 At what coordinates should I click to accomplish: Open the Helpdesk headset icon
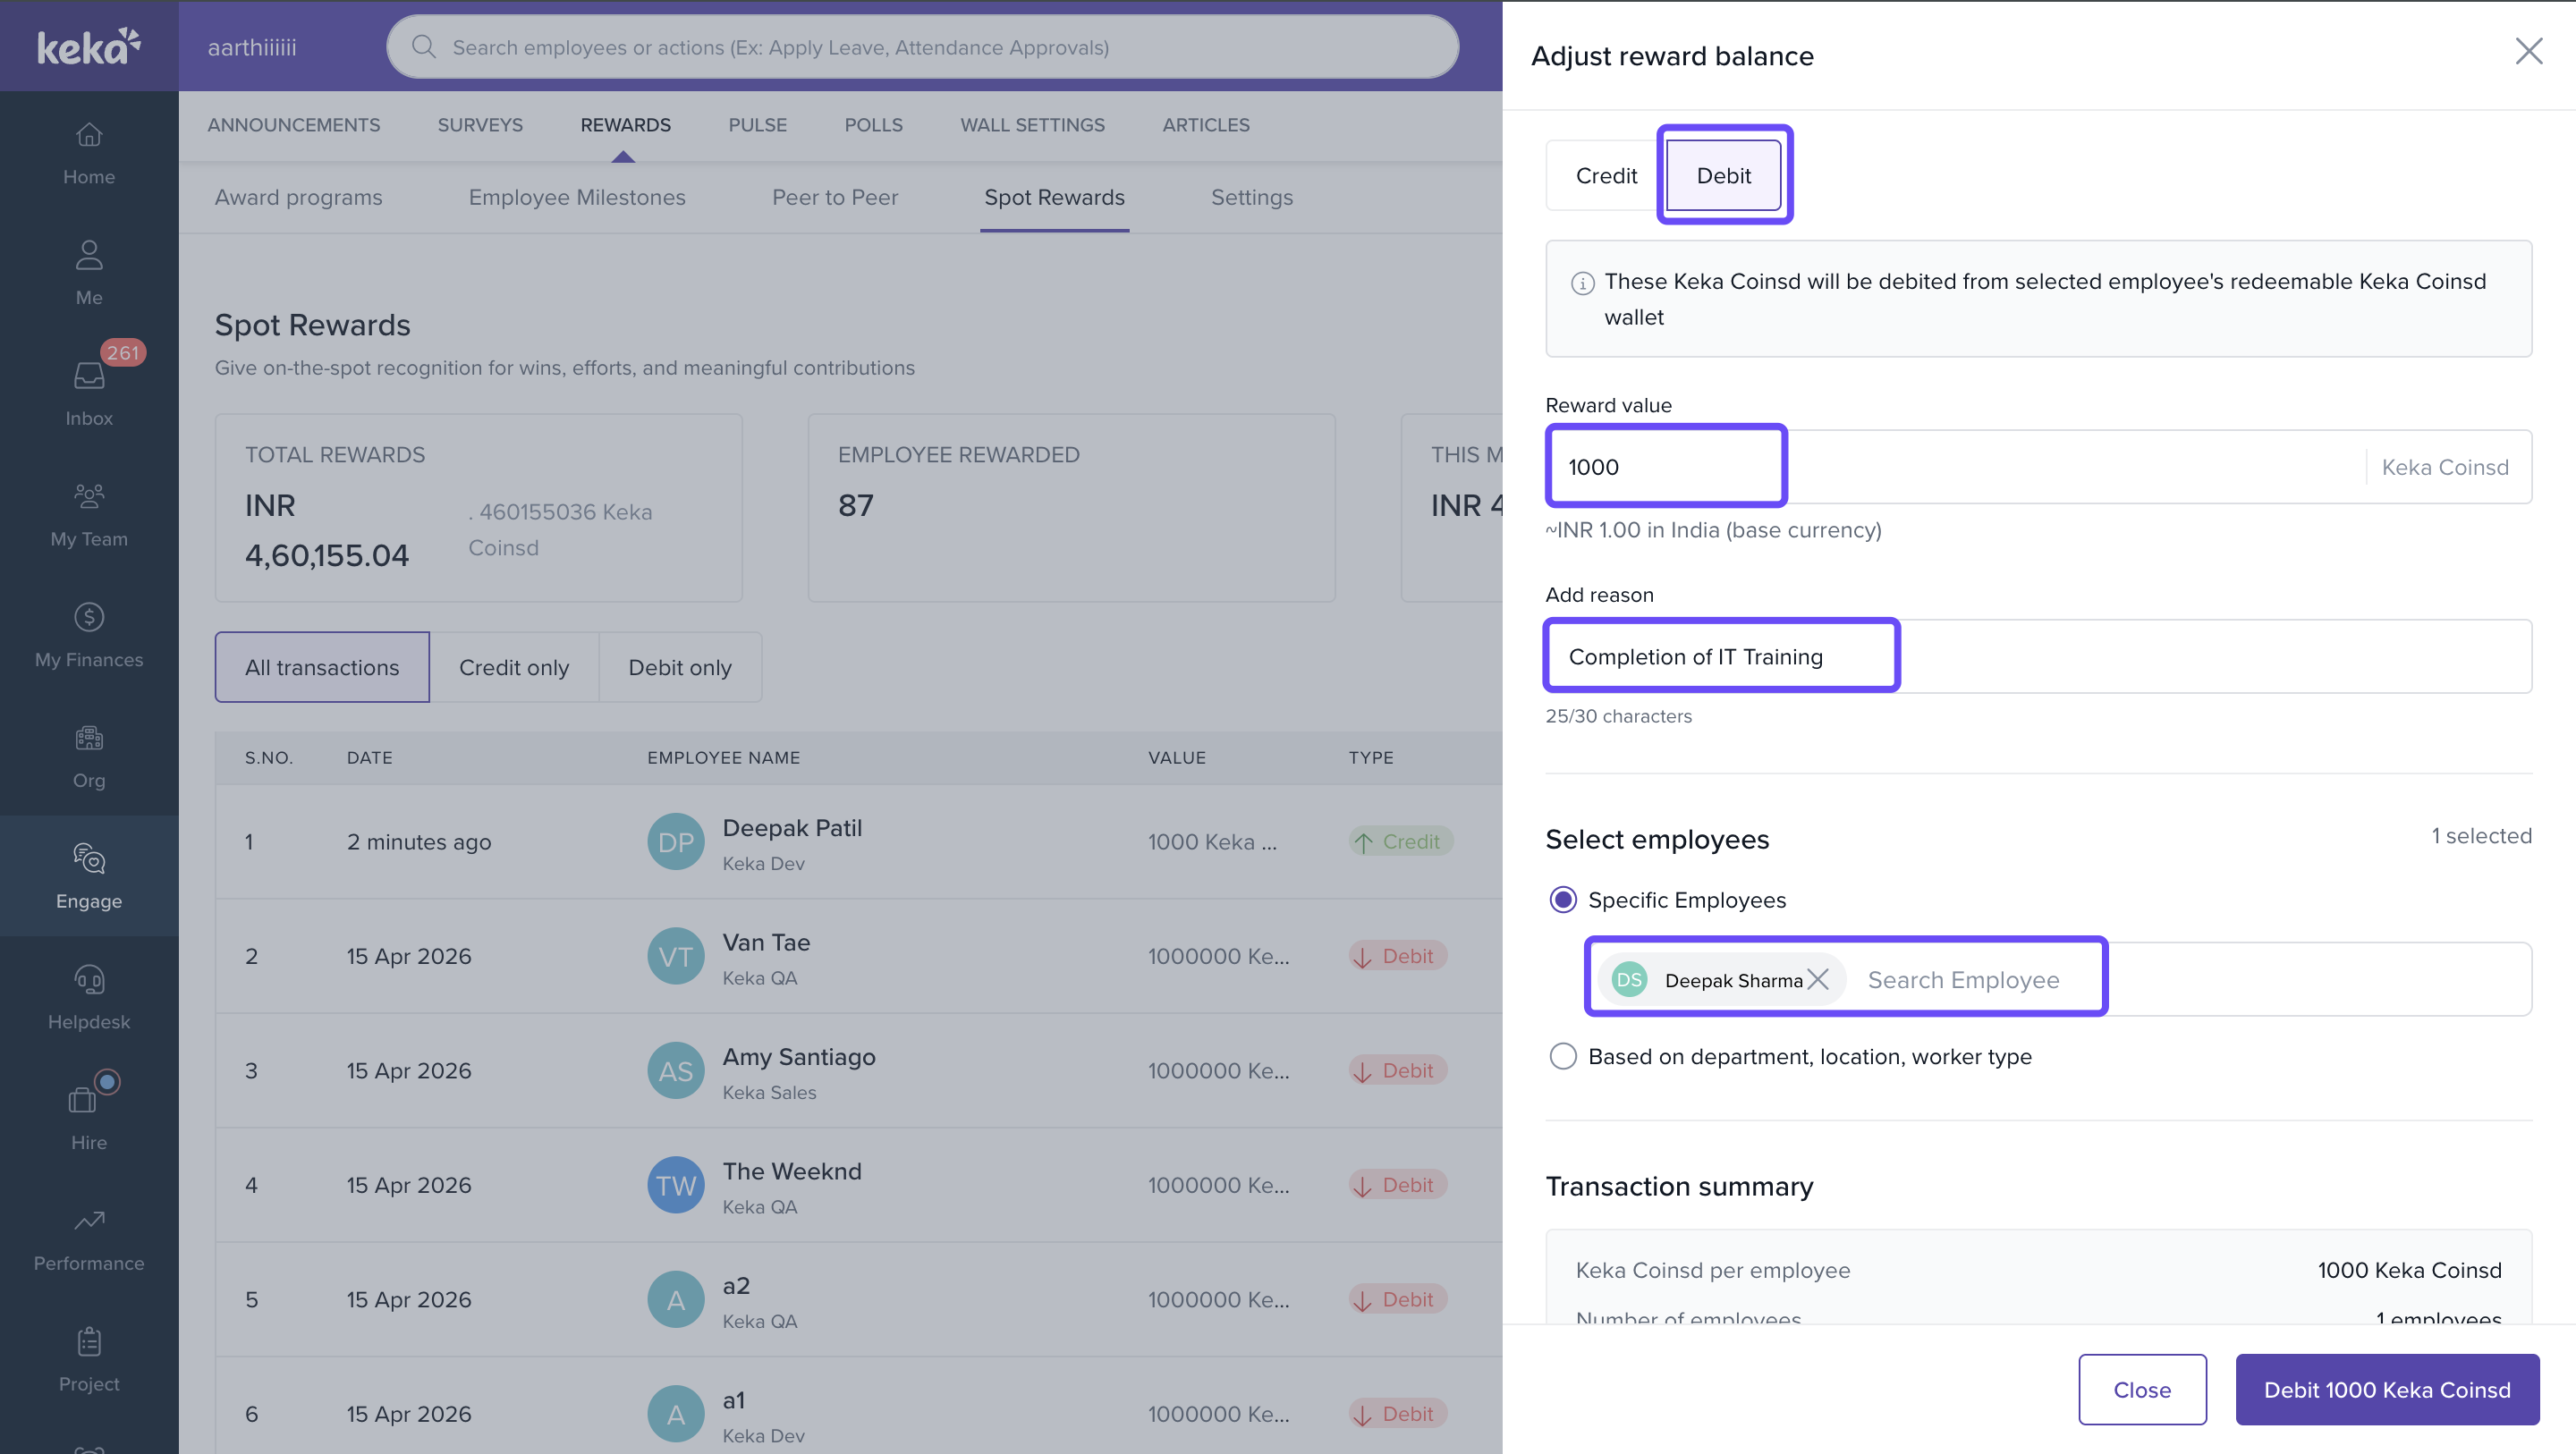tap(89, 980)
